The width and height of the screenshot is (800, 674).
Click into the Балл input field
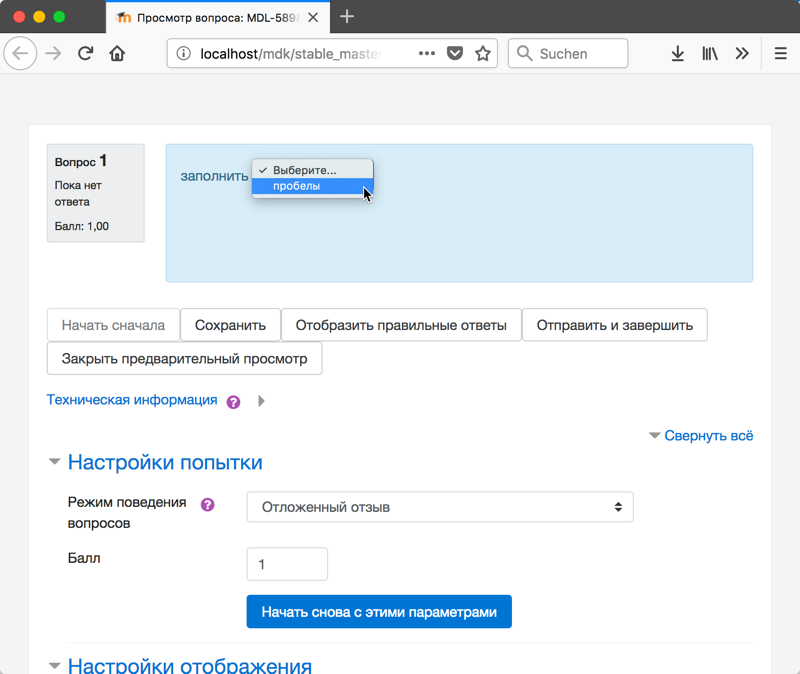coord(287,564)
